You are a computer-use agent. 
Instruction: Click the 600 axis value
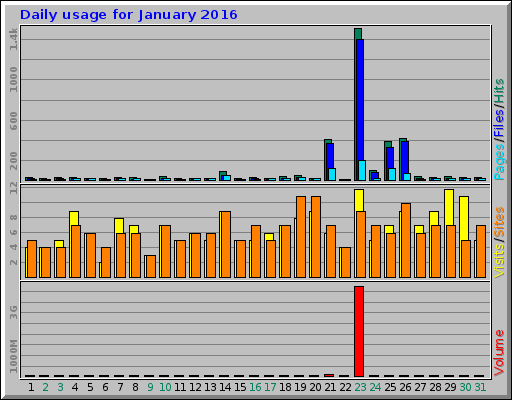click(x=13, y=121)
